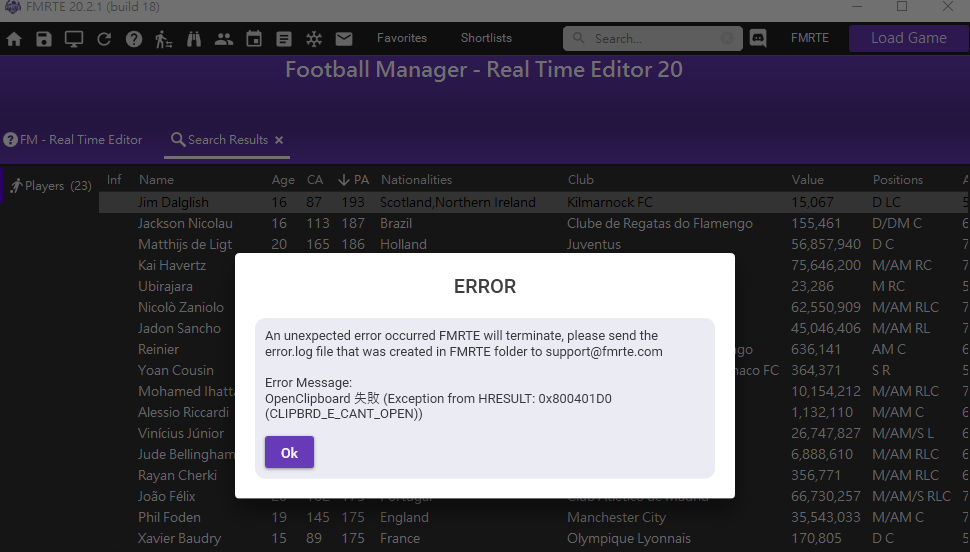Sort by the Name column header

click(x=157, y=180)
